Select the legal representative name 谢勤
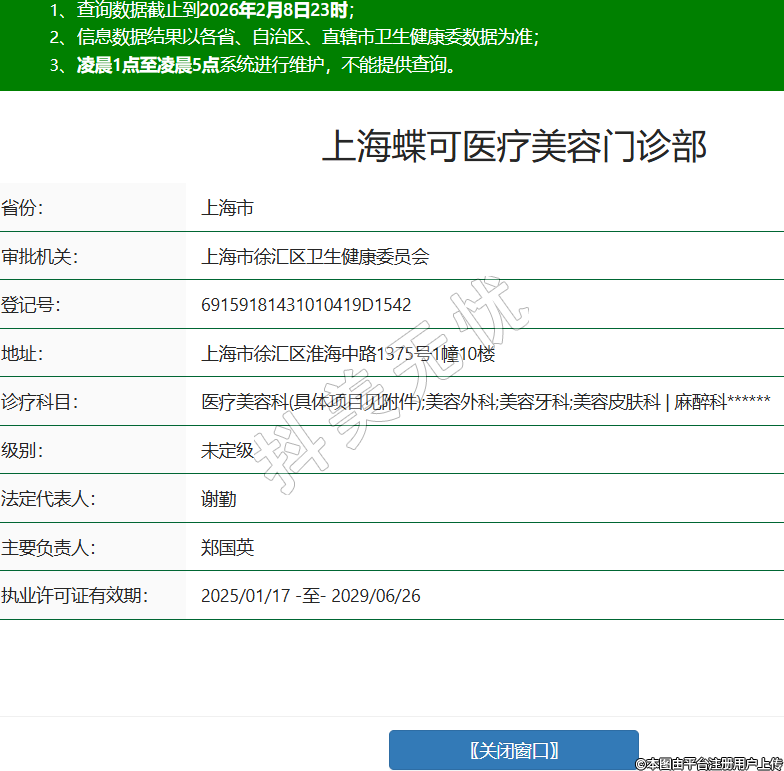 pyautogui.click(x=219, y=499)
